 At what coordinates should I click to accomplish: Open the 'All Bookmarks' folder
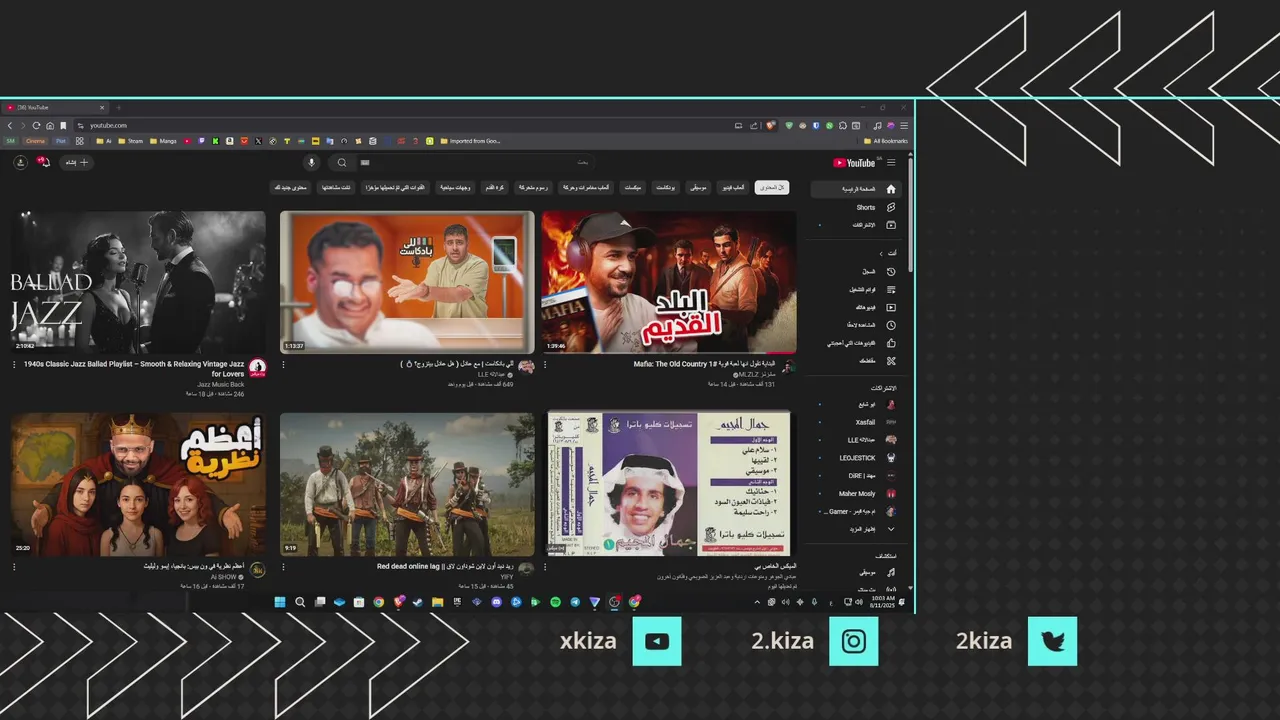coord(886,141)
